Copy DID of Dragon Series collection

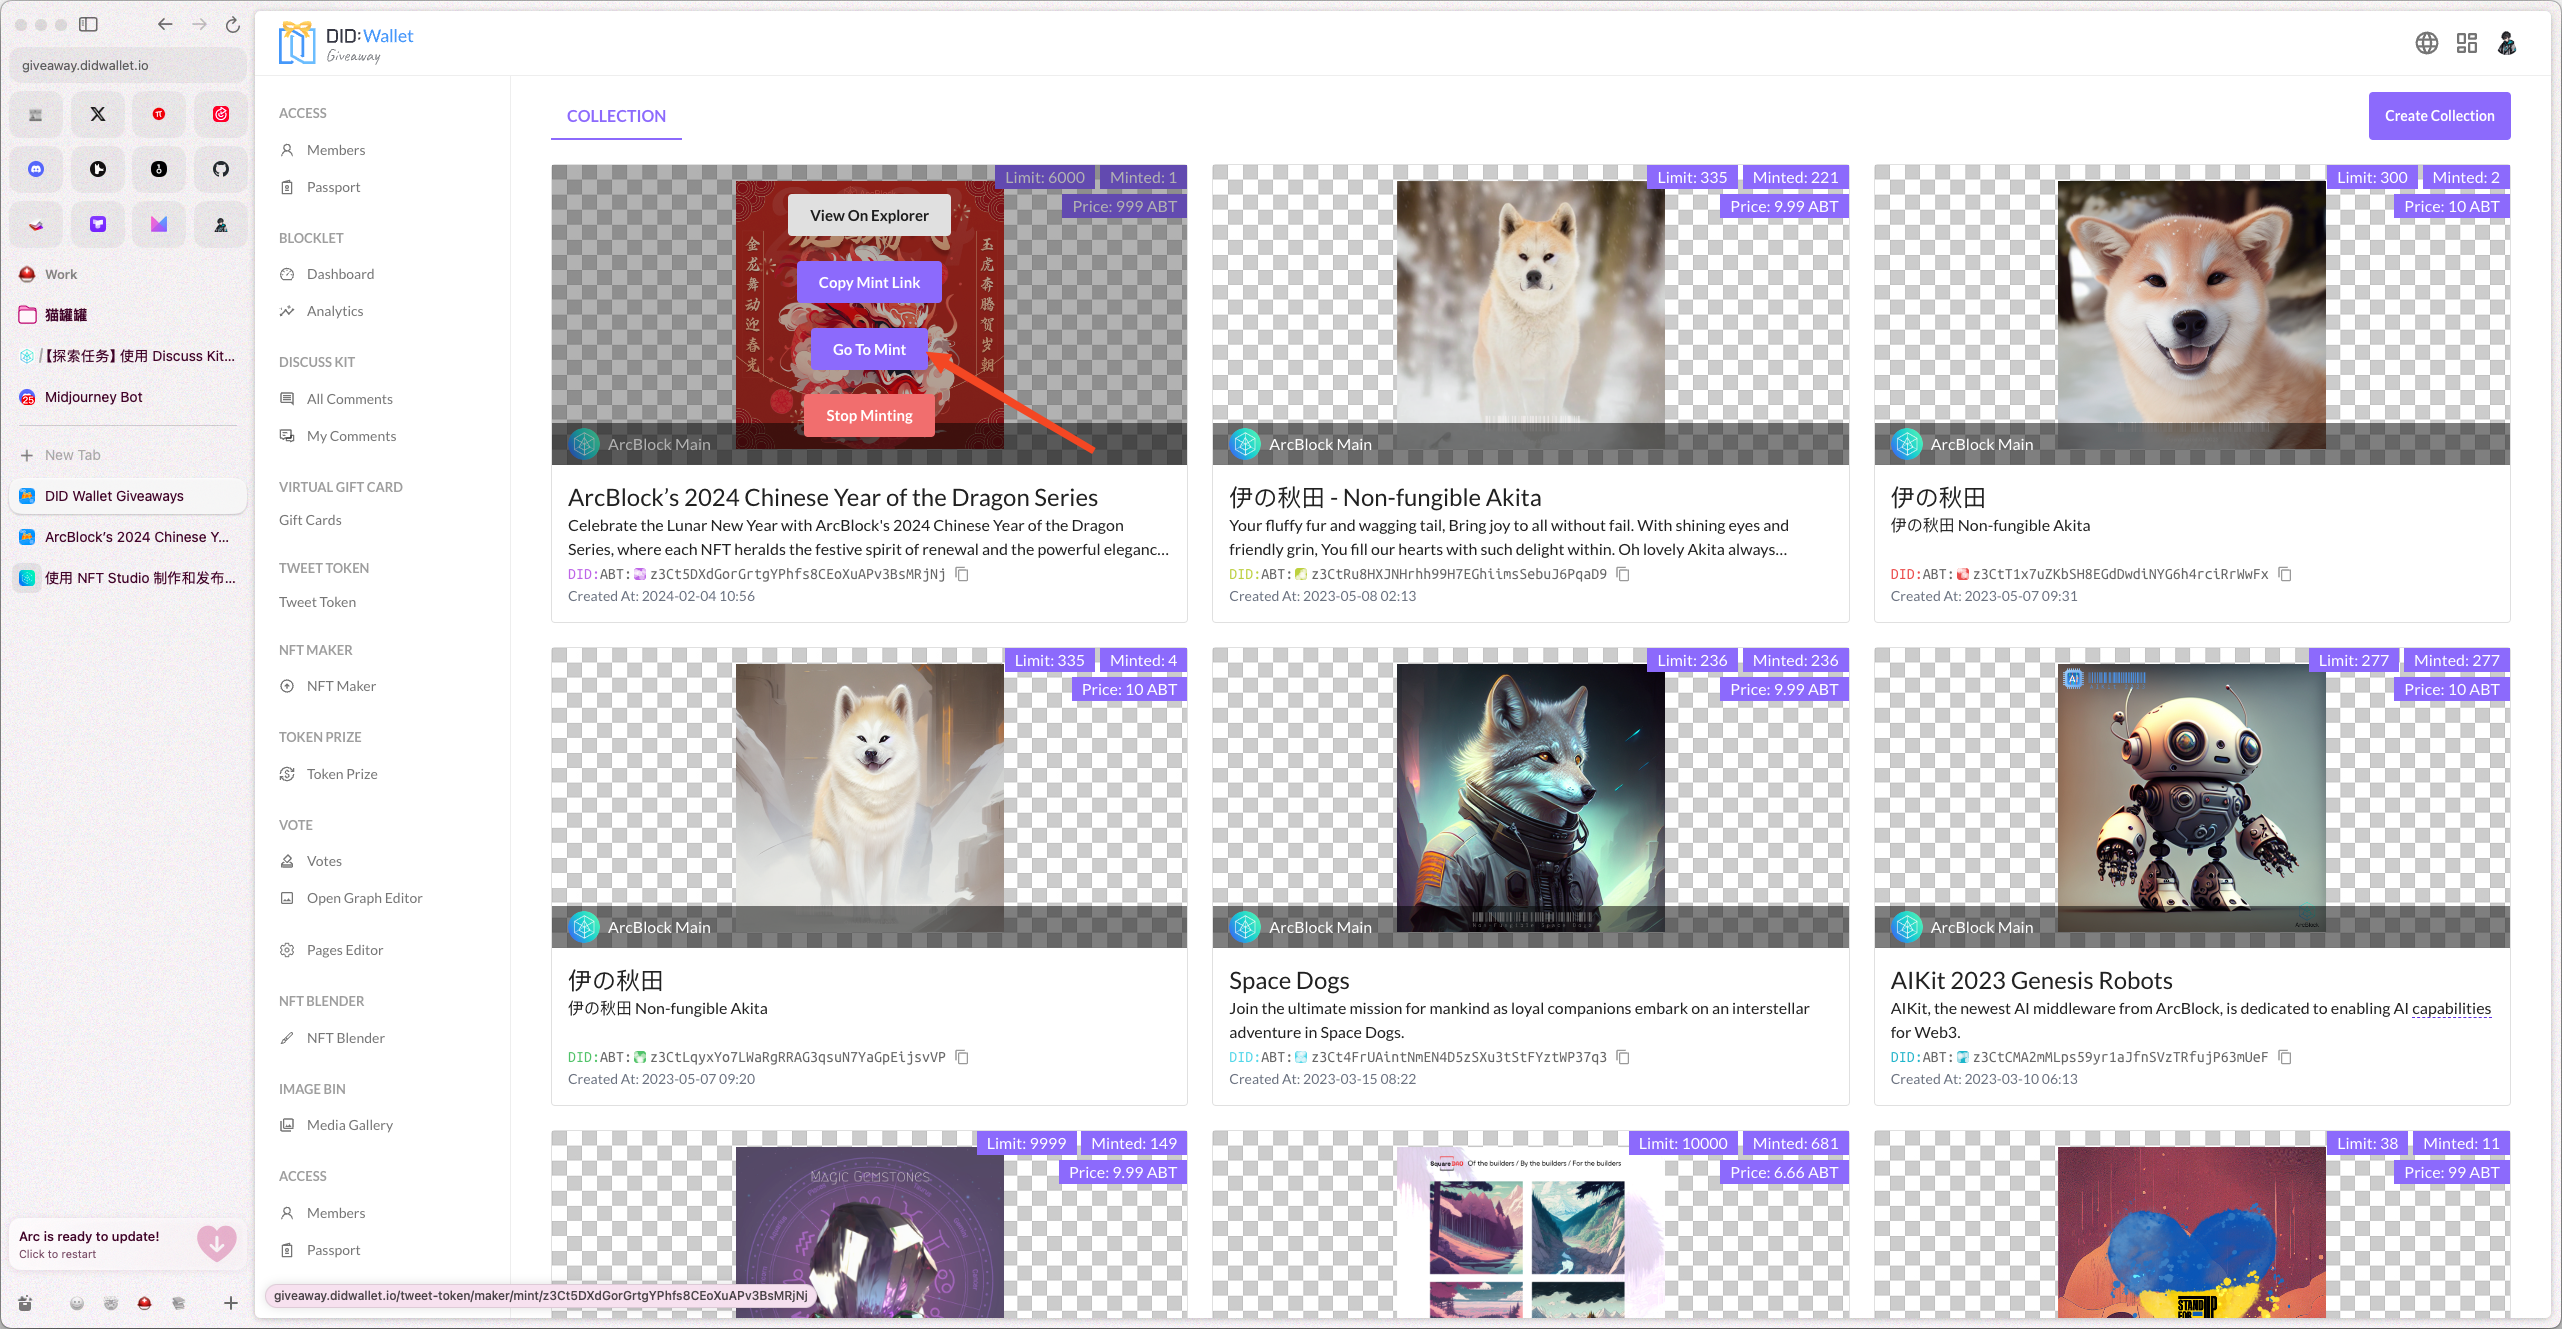click(x=962, y=574)
